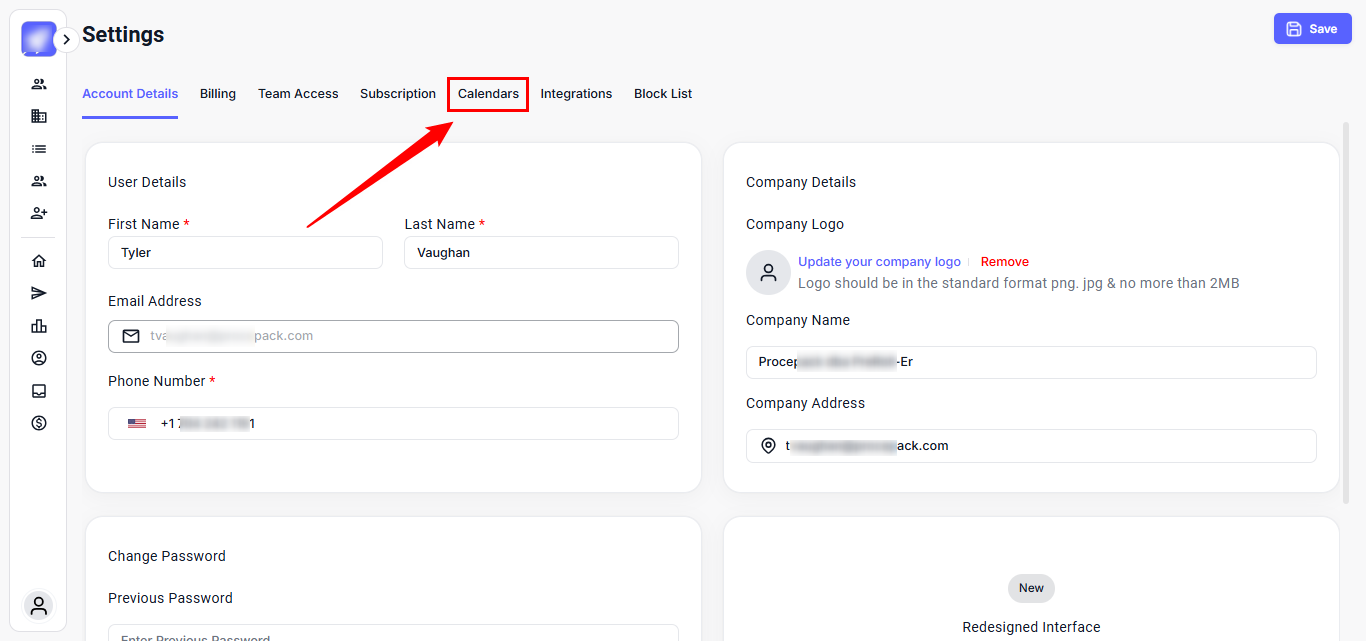The height and width of the screenshot is (641, 1366).
Task: Go to the home icon in sidebar
Action: point(39,261)
